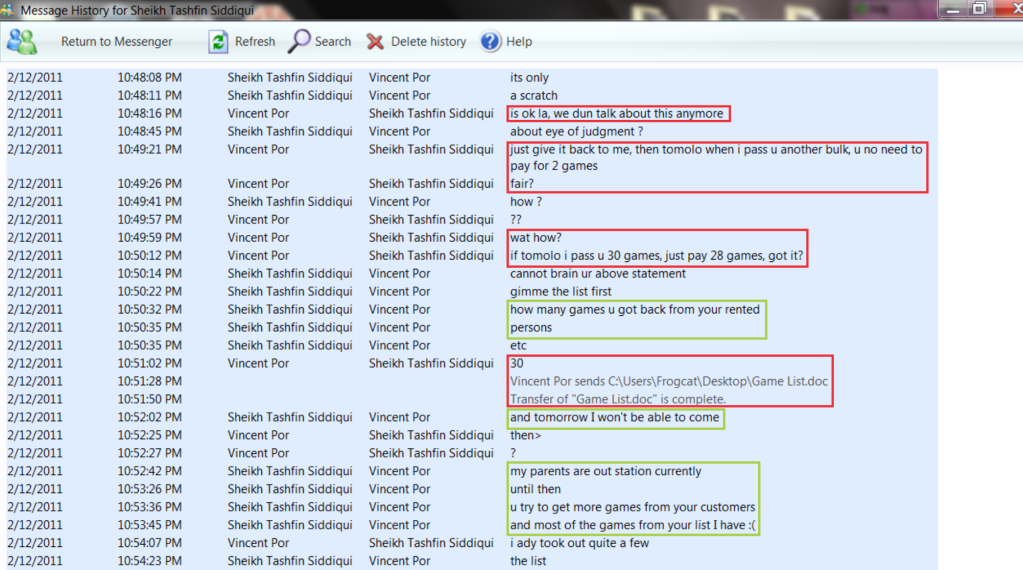Select the 'Game List.doc' file sent line
Image resolution: width=1023 pixels, height=570 pixels.
point(668,382)
